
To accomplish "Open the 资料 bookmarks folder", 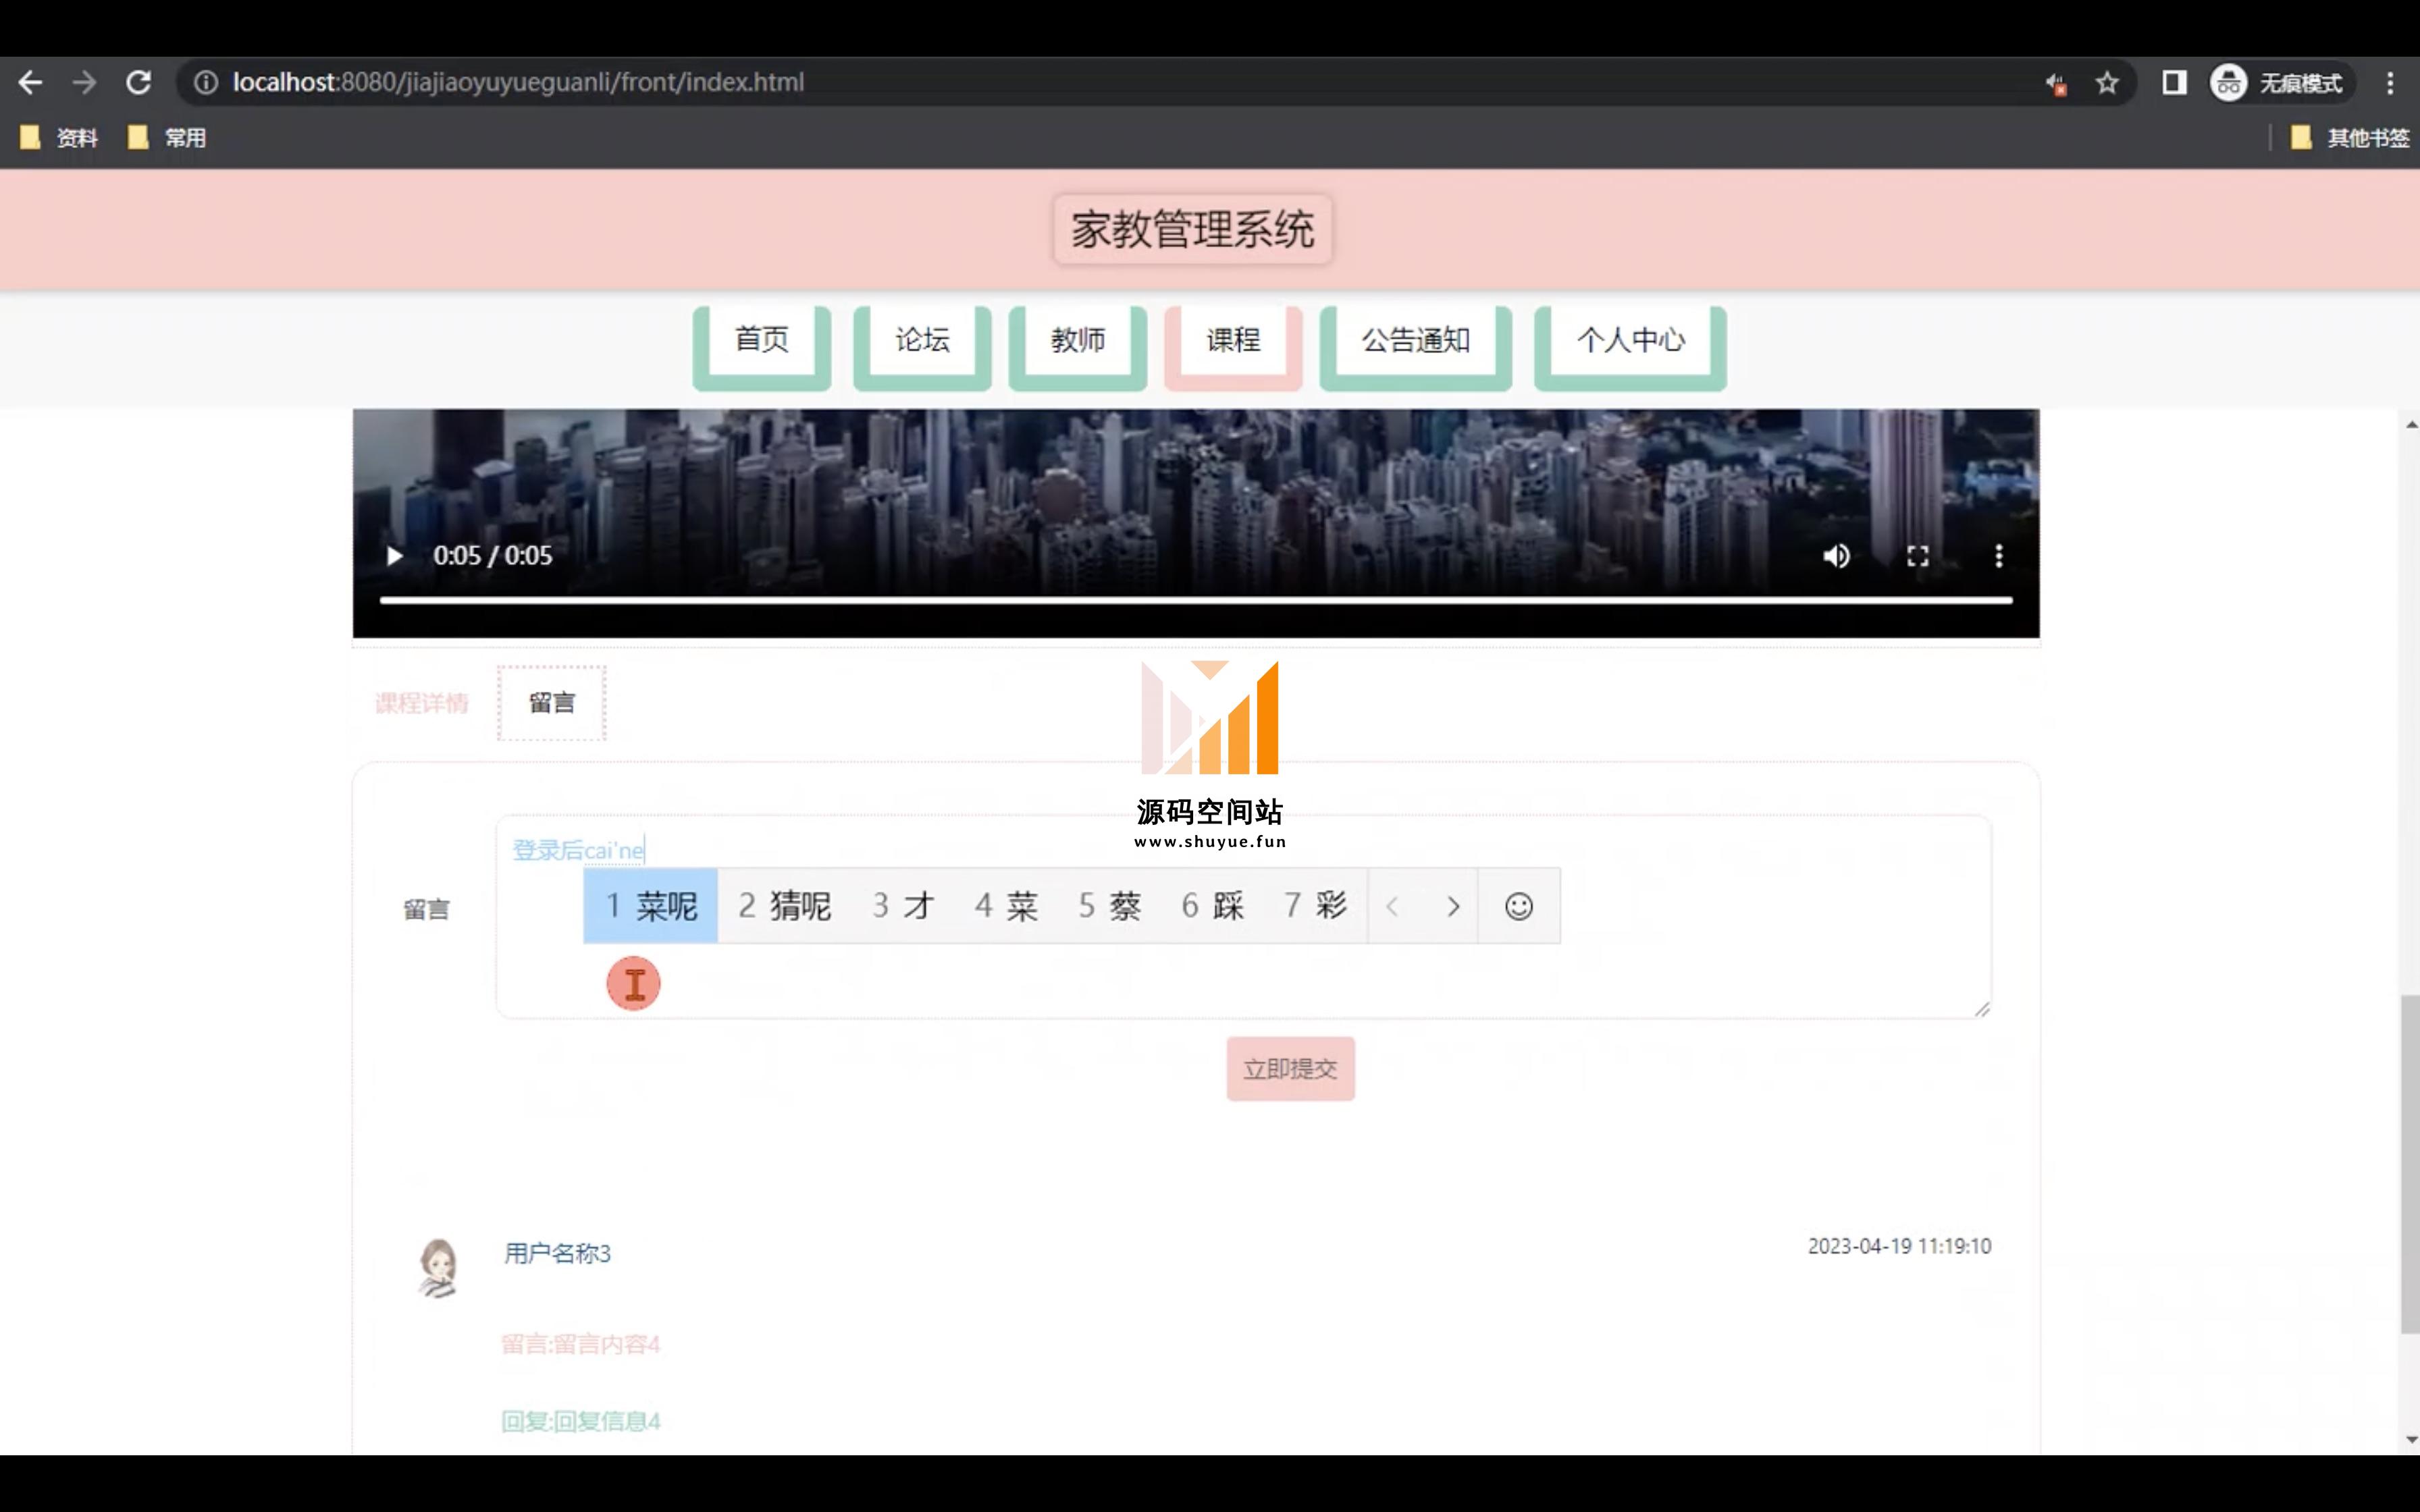I will tap(59, 138).
